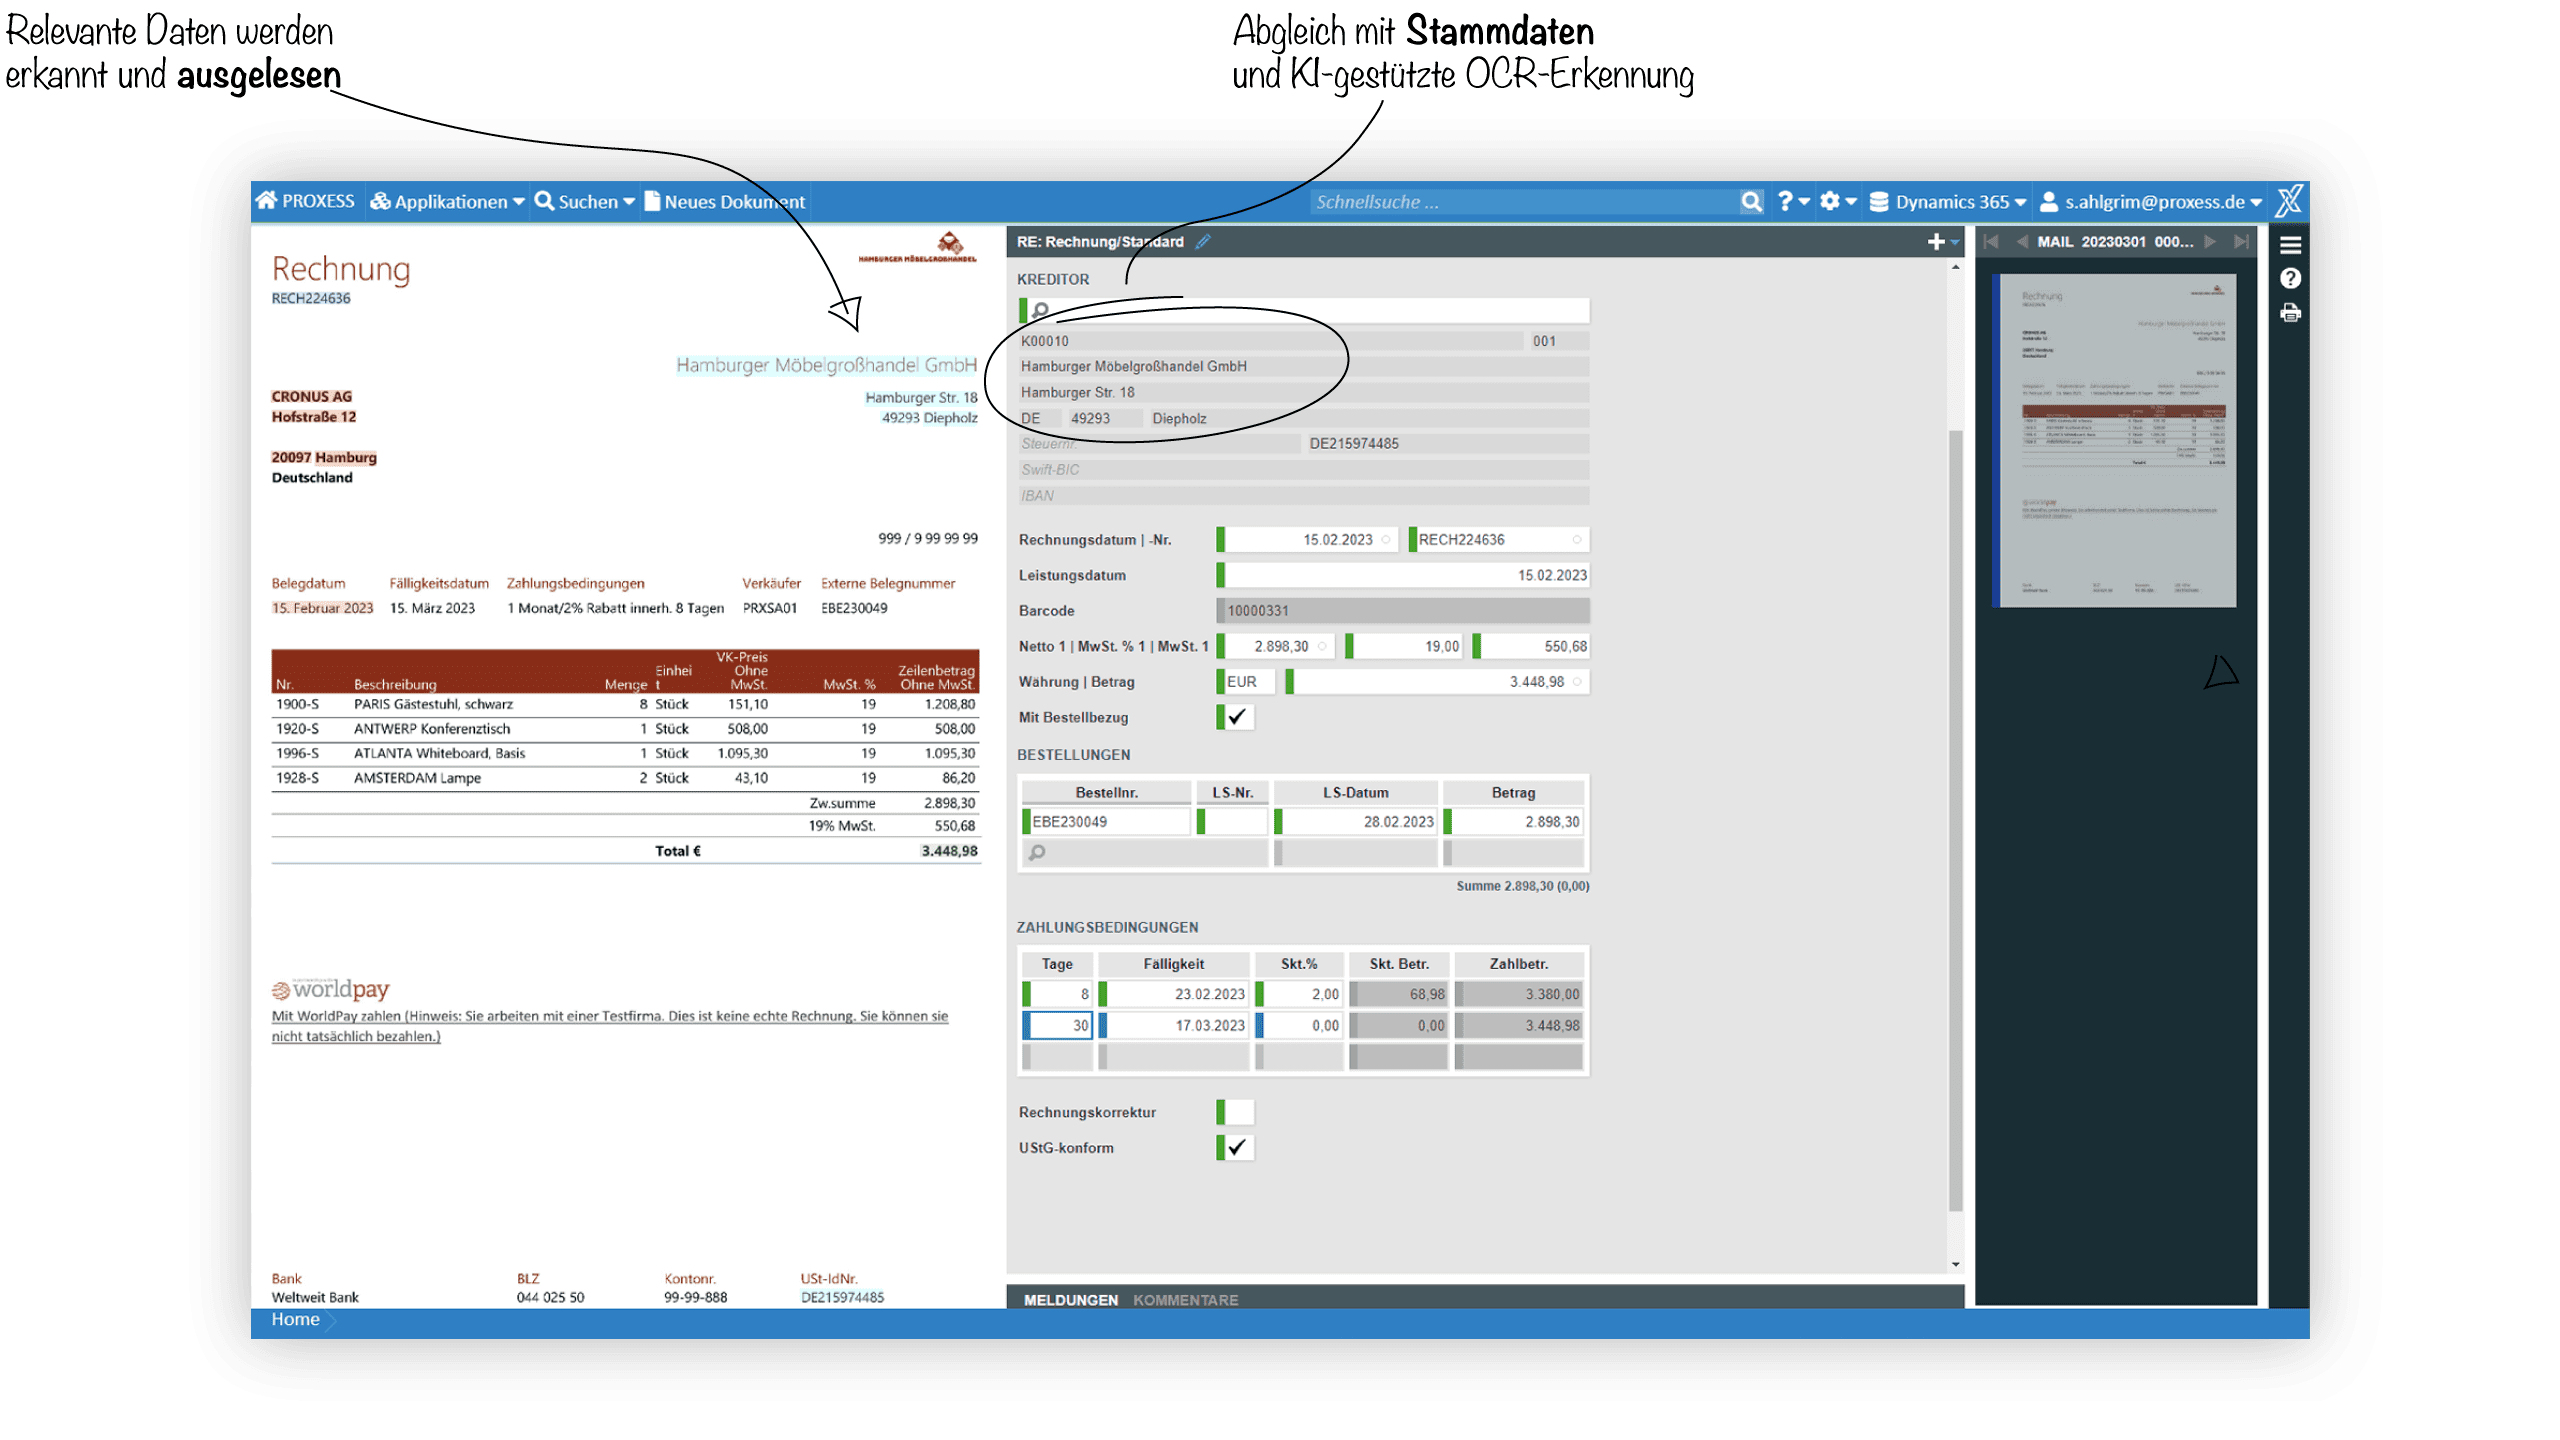Jump to last document with skip-forward icon

2242,241
